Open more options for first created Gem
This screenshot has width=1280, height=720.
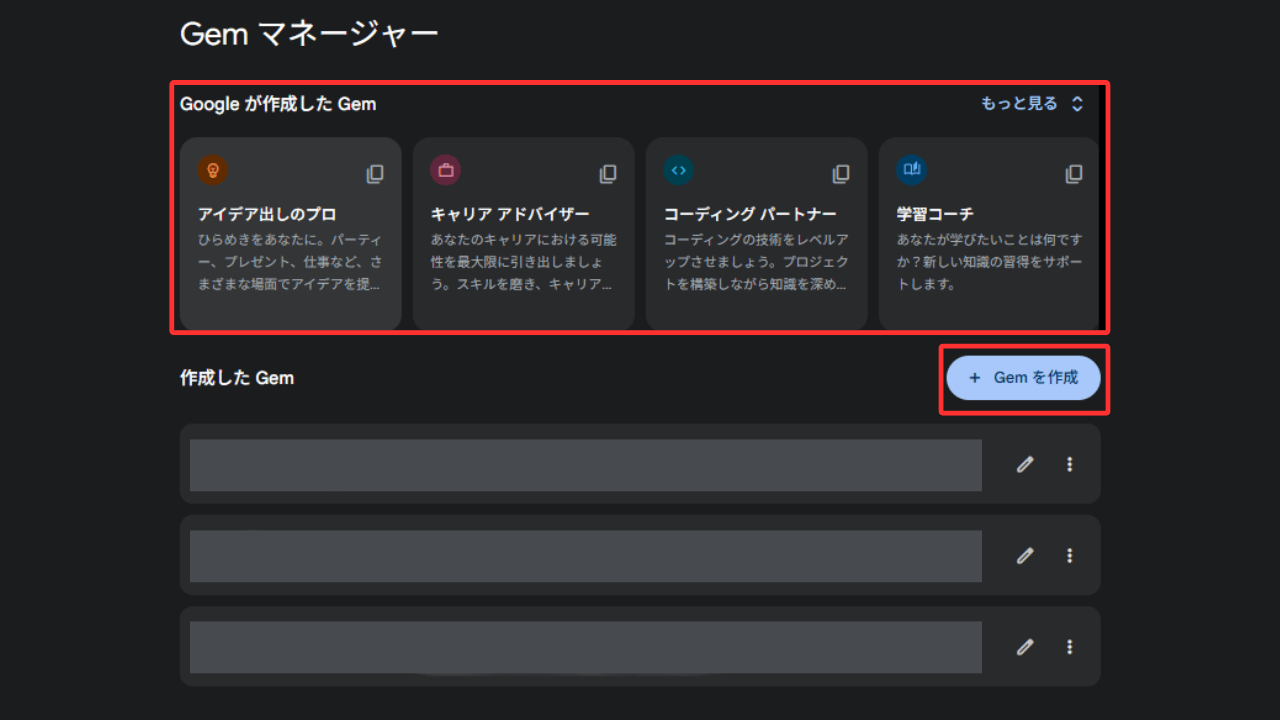click(1070, 464)
